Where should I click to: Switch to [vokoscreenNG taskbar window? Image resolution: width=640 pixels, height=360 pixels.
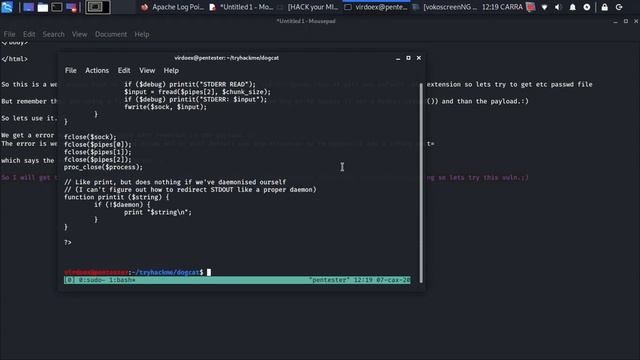[x=444, y=7]
